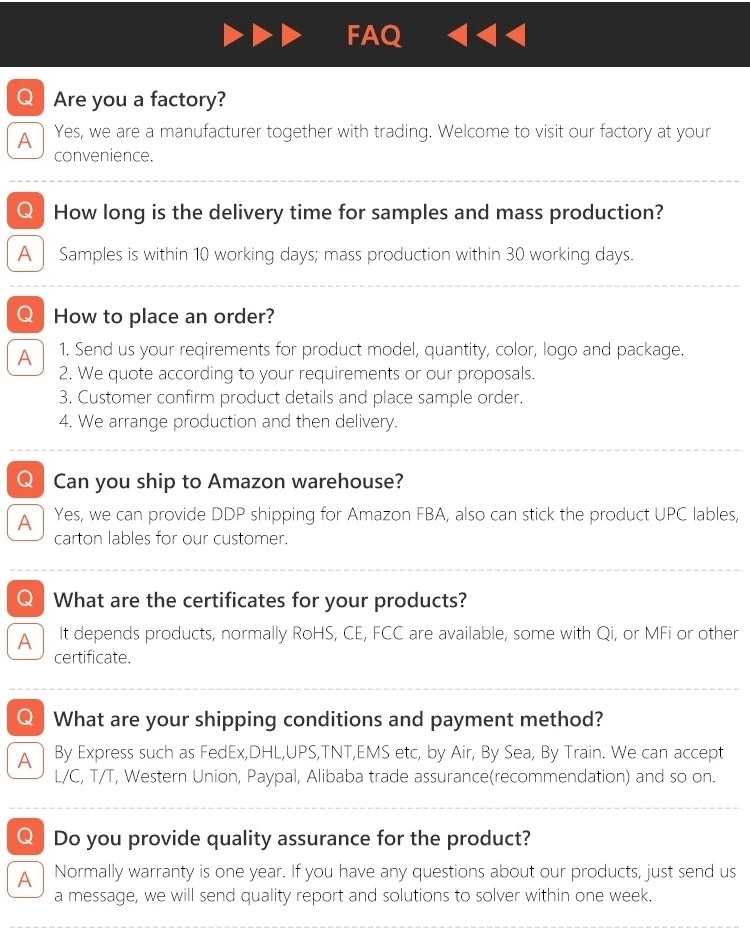The width and height of the screenshot is (750, 939).
Task: Click the A icon beside the order steps
Action: [x=25, y=357]
